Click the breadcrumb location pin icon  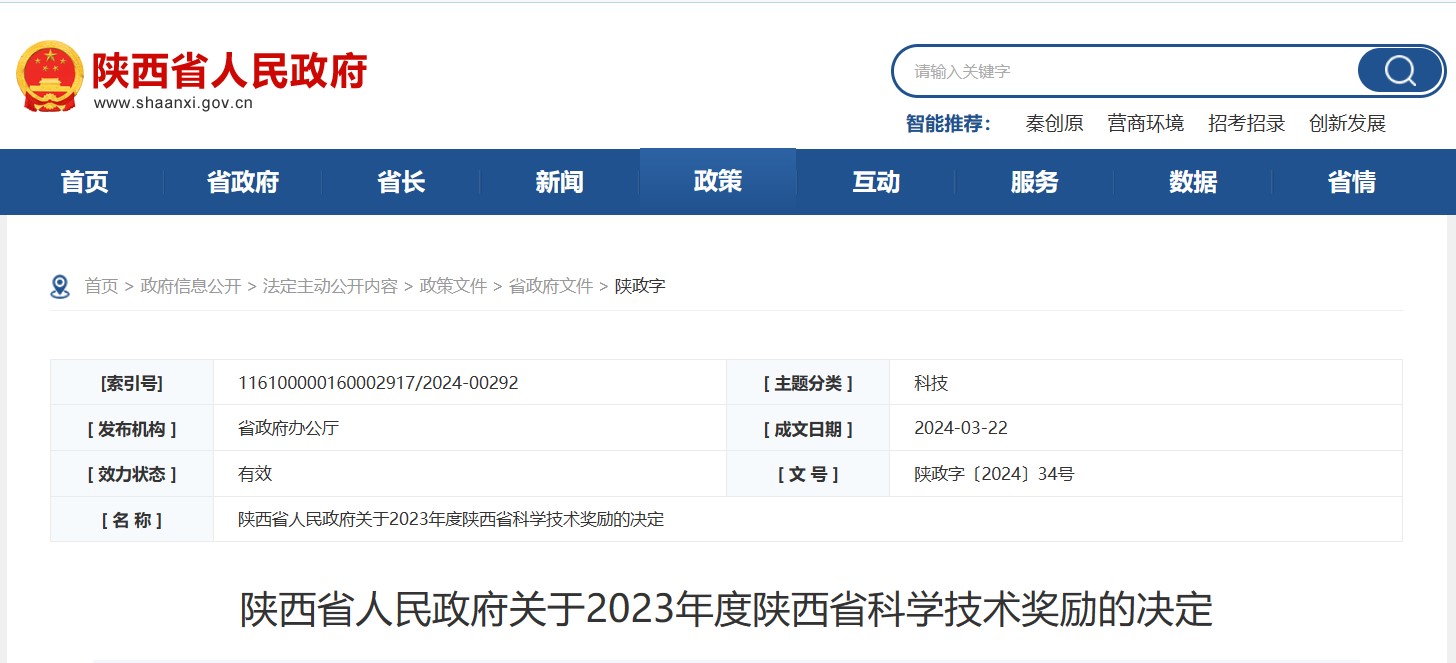click(x=59, y=285)
